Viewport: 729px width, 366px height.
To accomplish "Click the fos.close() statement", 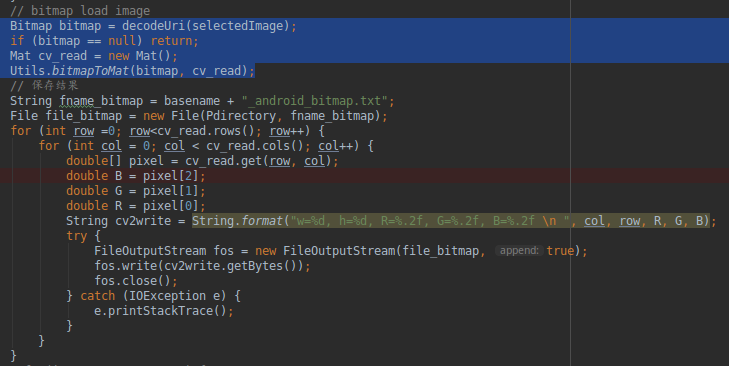I will point(136,281).
